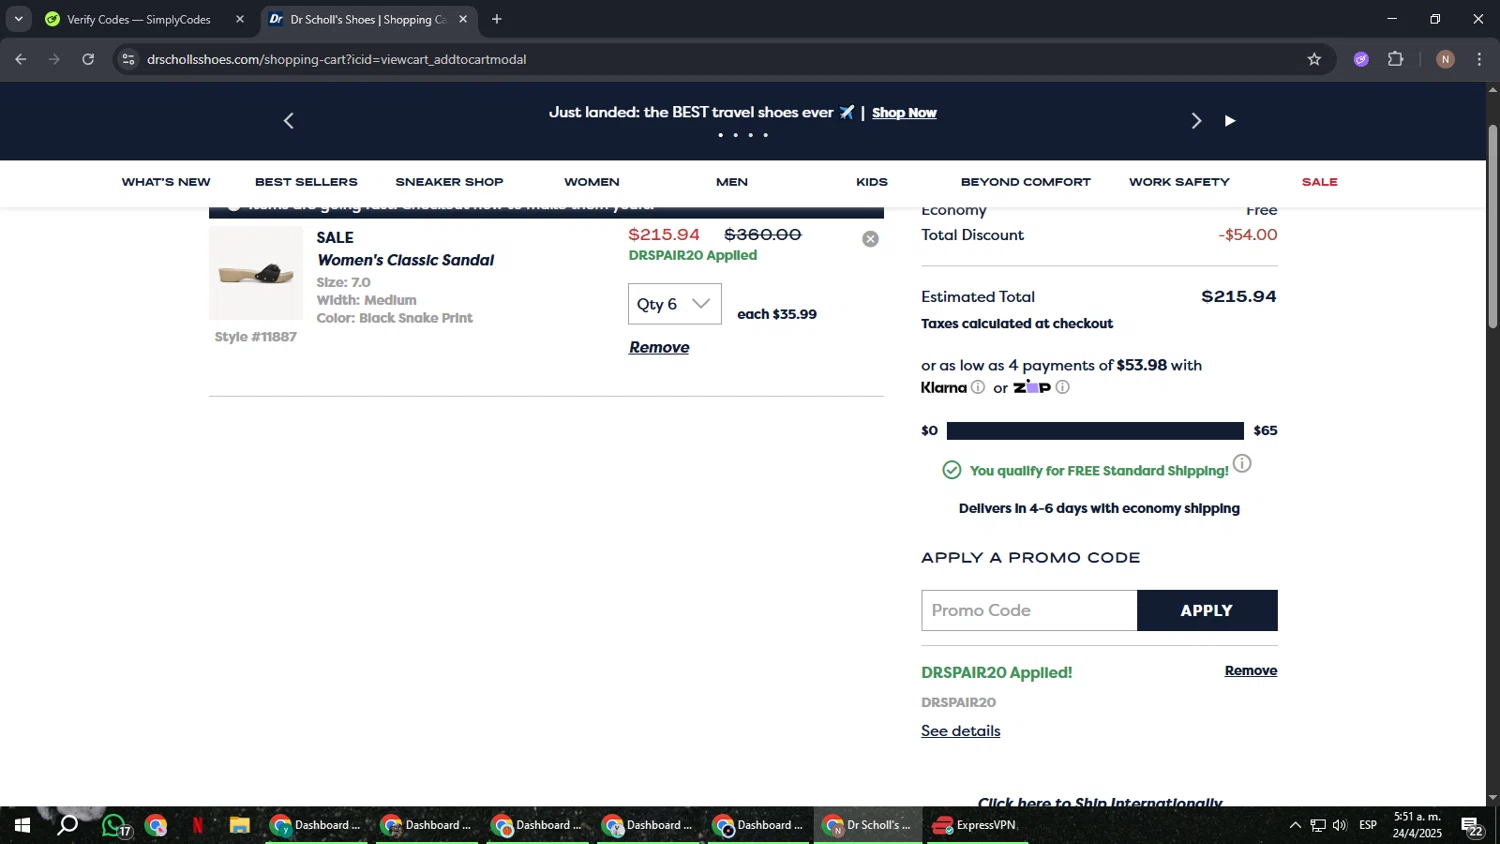Viewport: 1500px width, 844px height.
Task: Open the 5:51 a. m. taskbar clock
Action: [1418, 826]
